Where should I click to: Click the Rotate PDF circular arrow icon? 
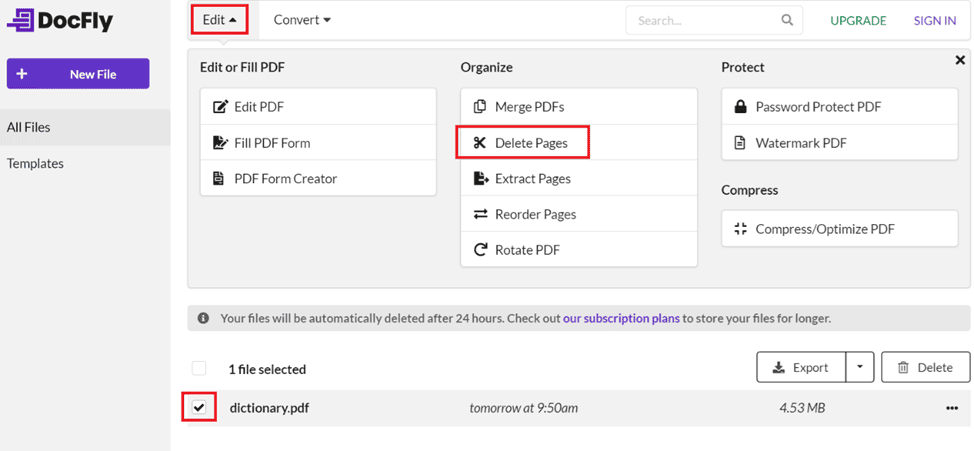pos(480,250)
